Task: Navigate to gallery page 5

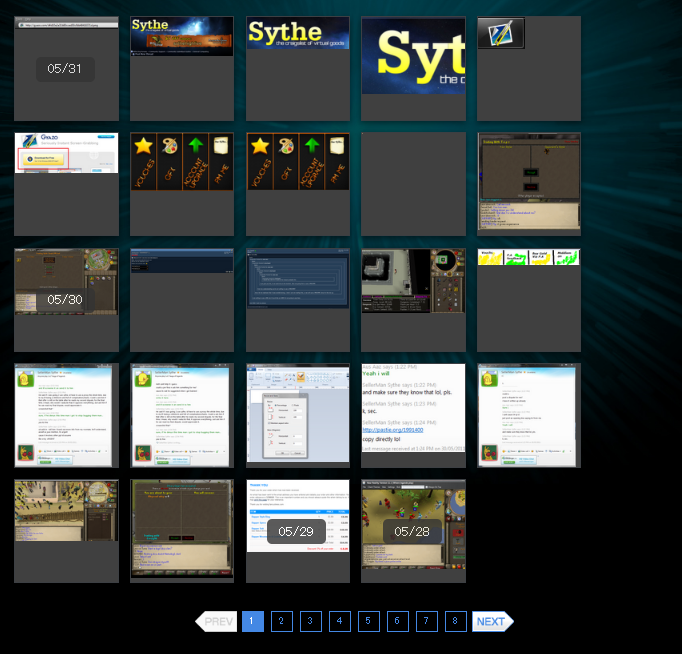Action: [x=369, y=621]
